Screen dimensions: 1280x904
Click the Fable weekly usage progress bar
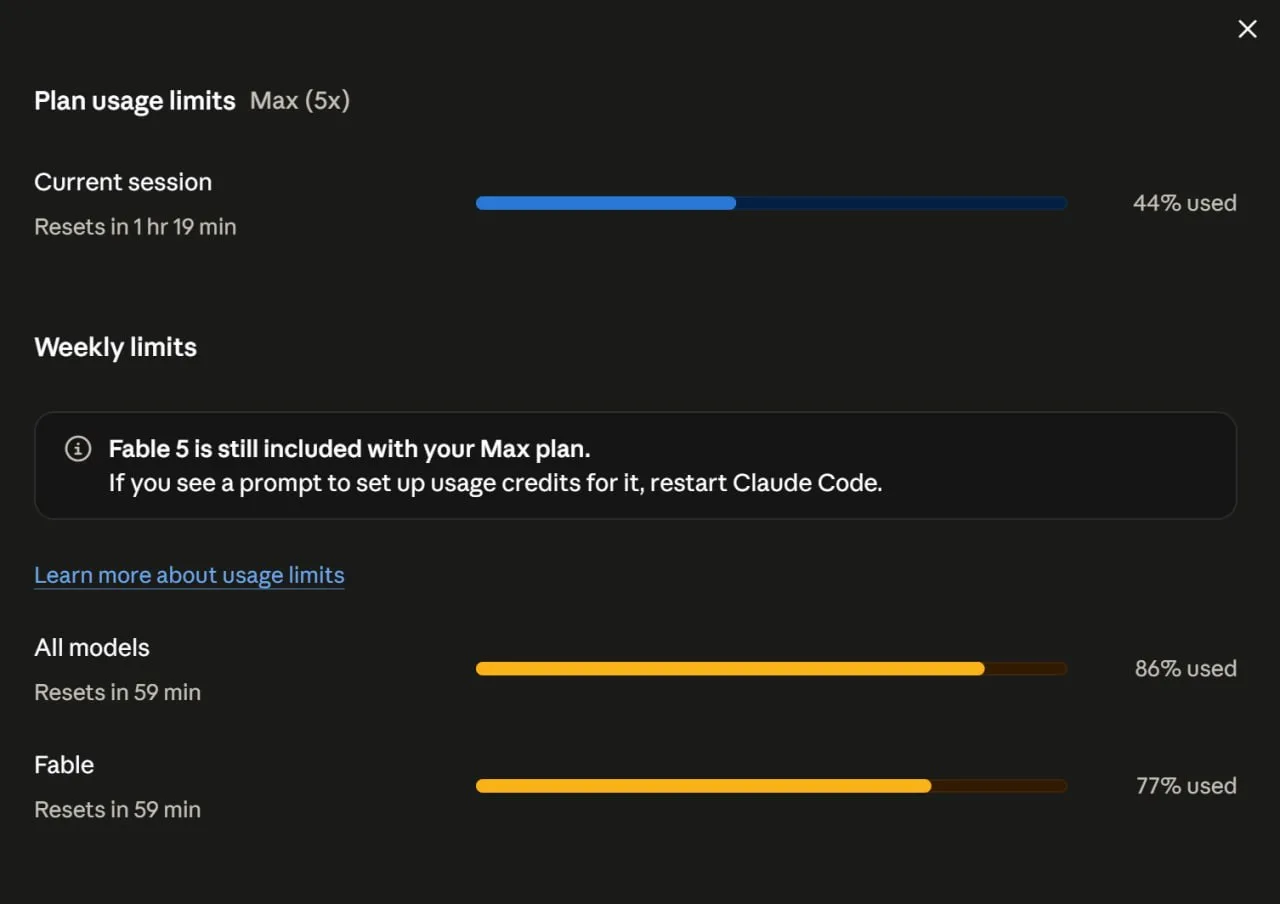tap(771, 786)
